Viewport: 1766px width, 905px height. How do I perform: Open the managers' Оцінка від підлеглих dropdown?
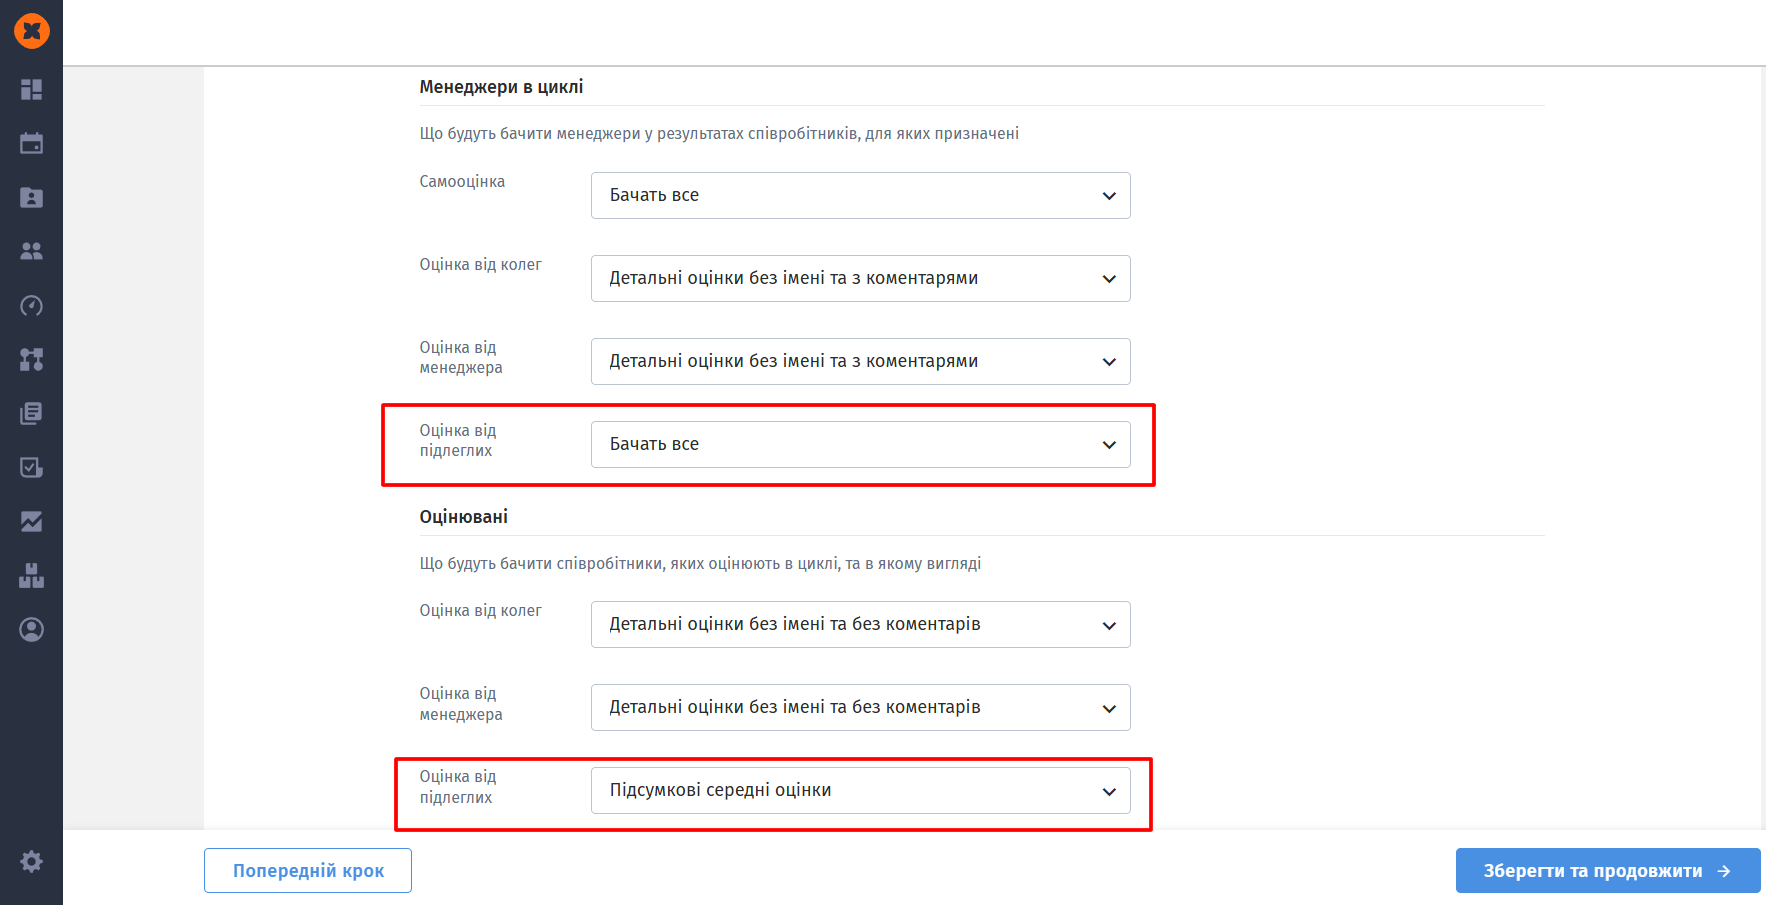pos(860,445)
